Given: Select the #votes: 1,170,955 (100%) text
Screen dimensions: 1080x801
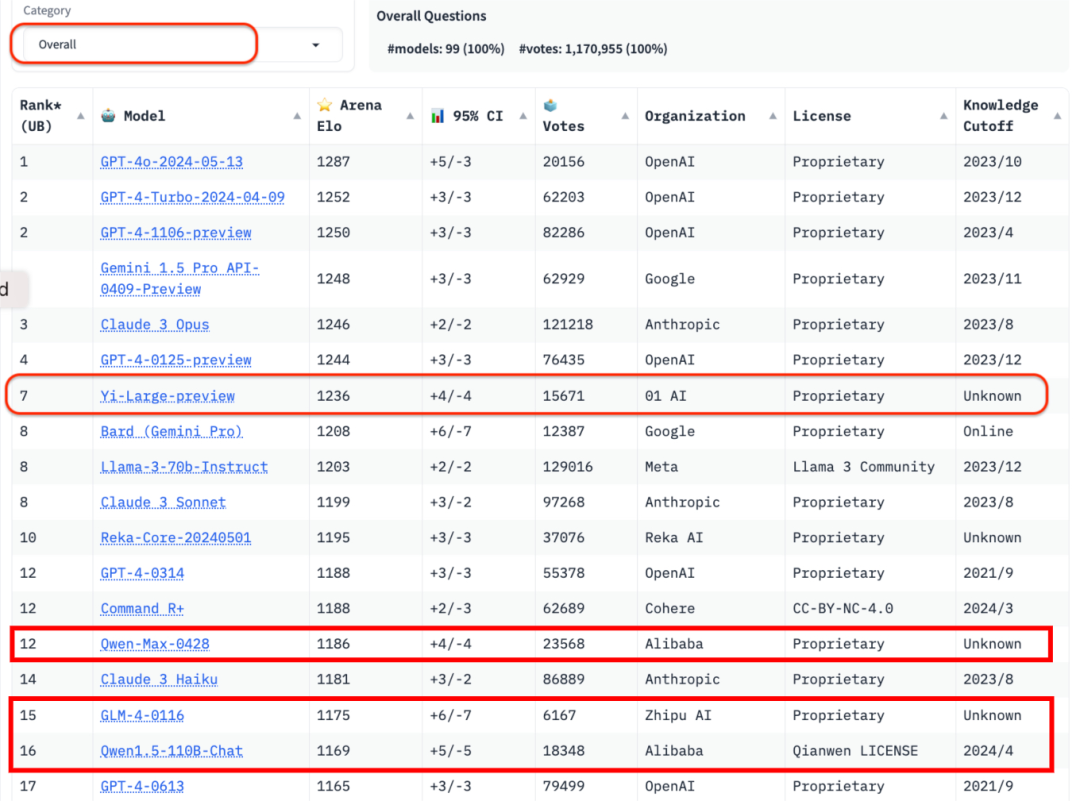Looking at the screenshot, I should coord(593,49).
